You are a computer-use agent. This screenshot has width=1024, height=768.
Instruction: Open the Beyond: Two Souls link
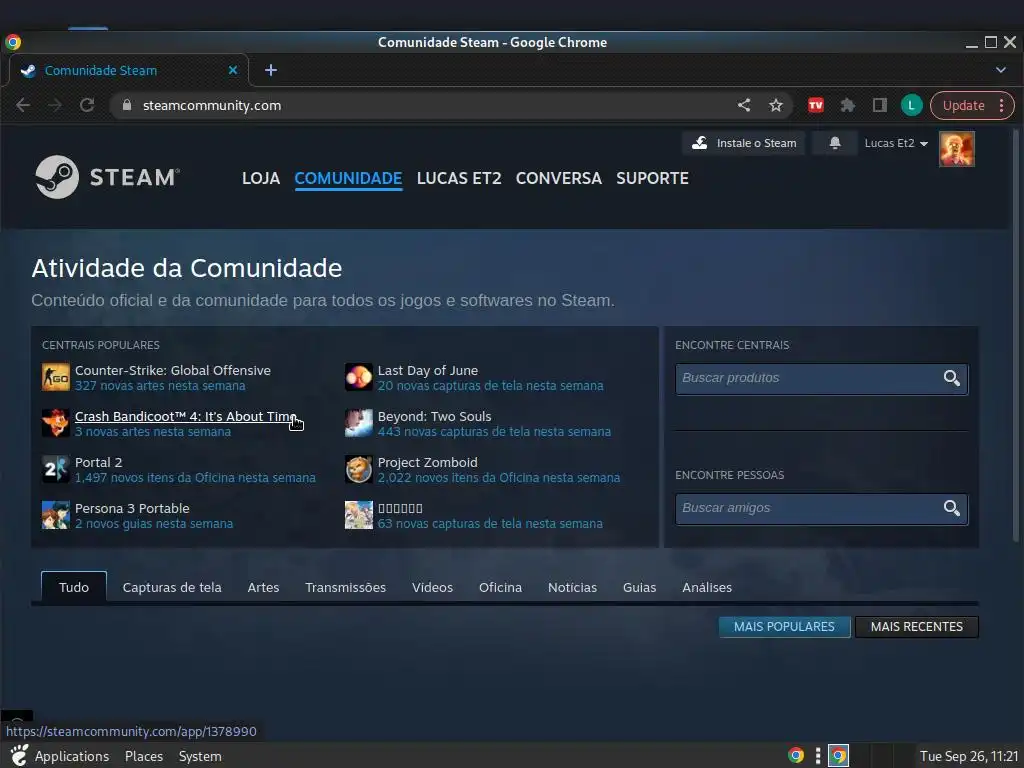pos(434,416)
